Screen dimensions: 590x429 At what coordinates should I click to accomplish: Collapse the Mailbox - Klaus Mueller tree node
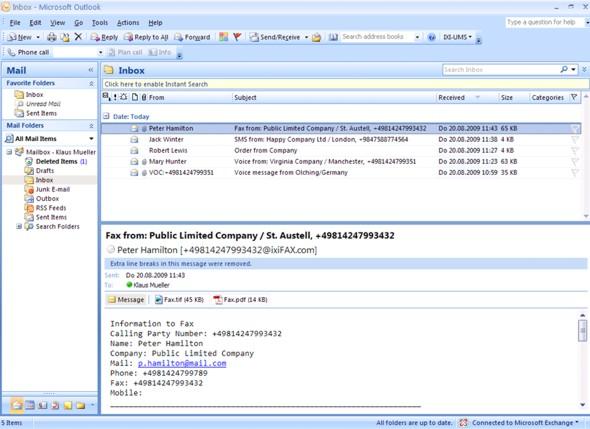(x=9, y=152)
